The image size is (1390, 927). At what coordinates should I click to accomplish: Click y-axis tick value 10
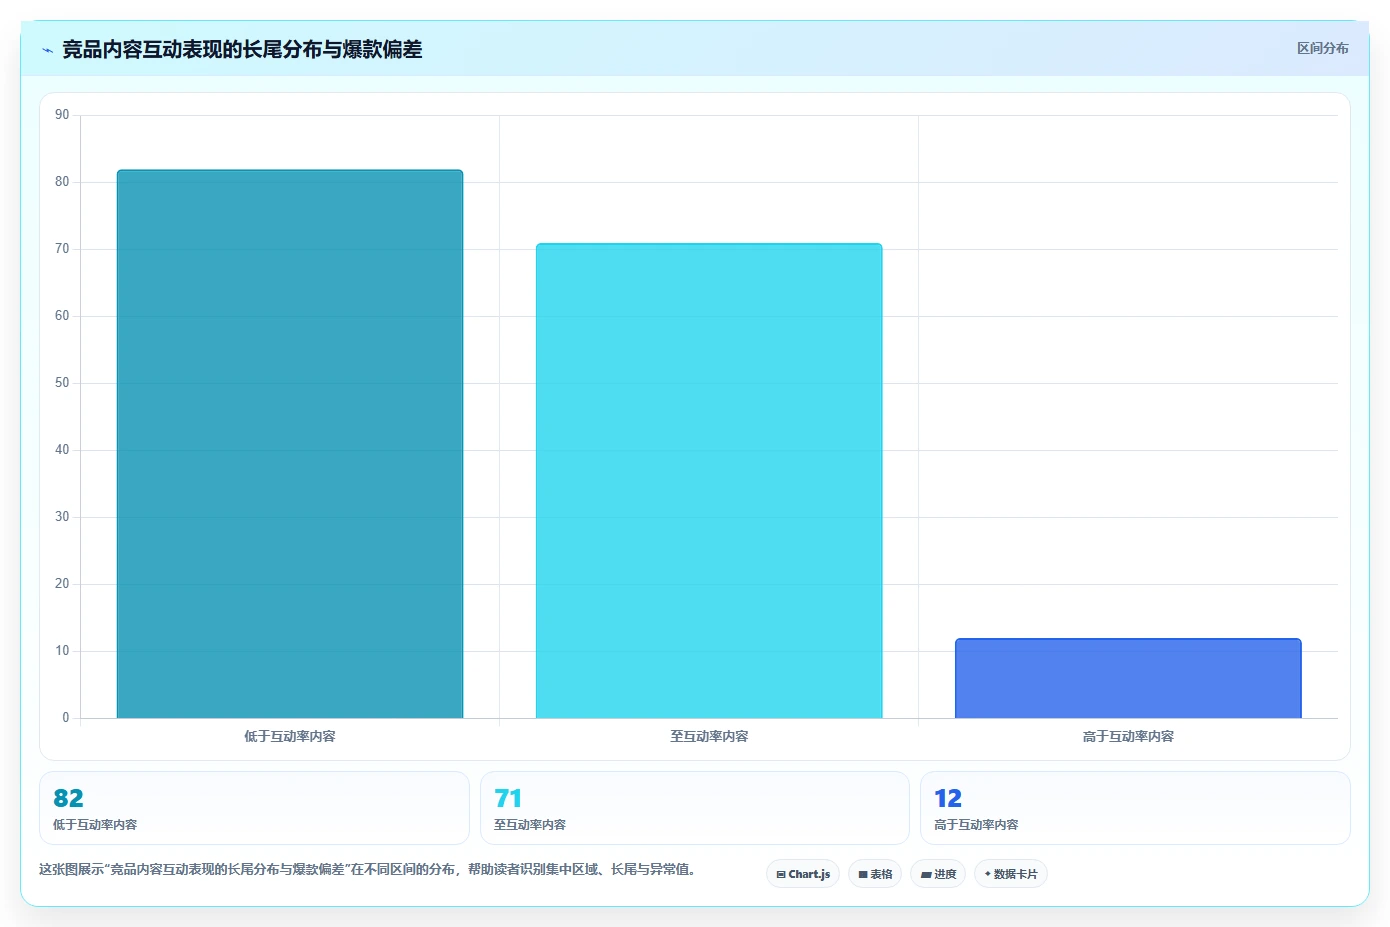tap(62, 651)
